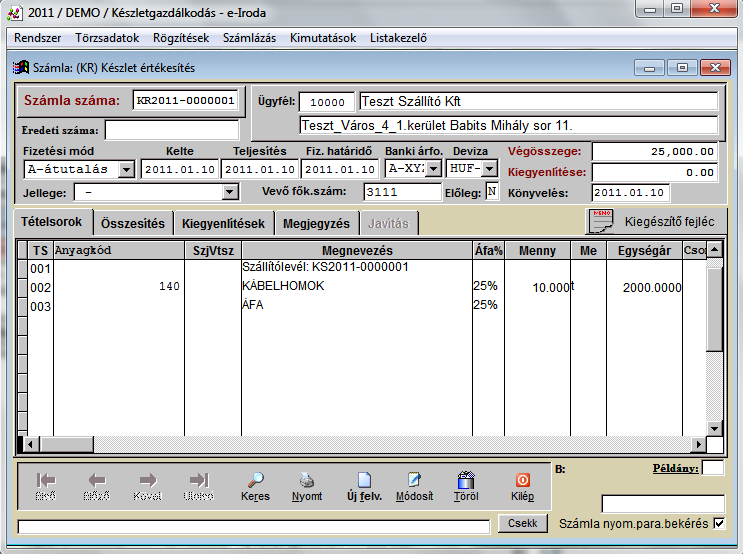
Task: Create new entry with Új felv.
Action: [x=365, y=480]
